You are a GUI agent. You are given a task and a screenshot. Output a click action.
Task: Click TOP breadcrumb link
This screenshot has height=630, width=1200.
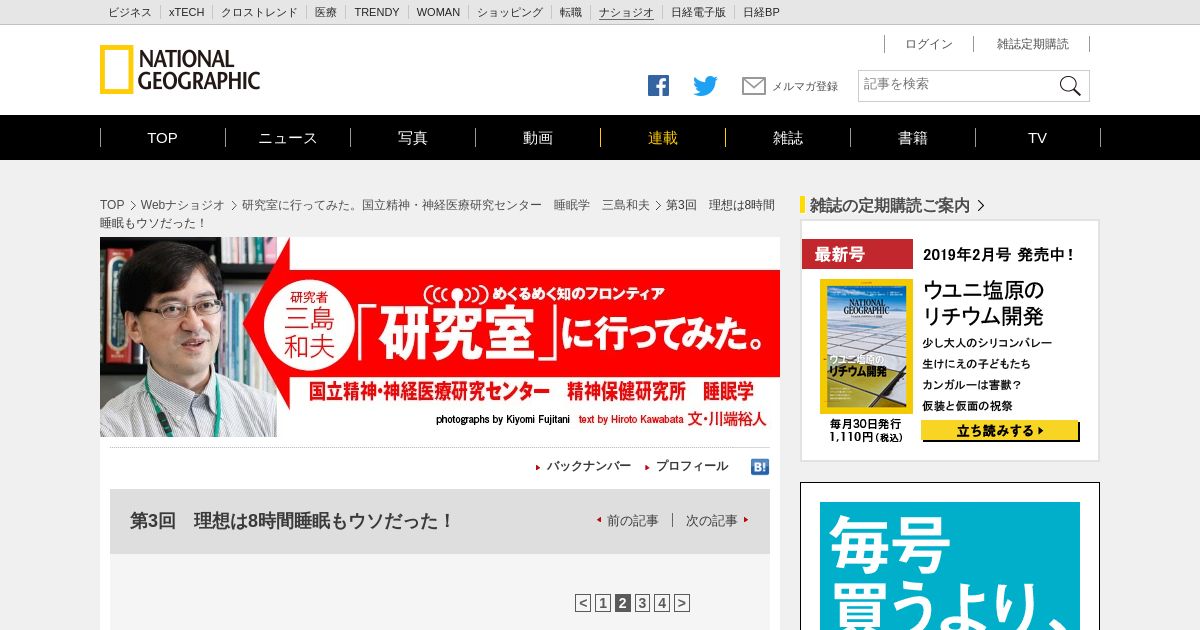[x=112, y=205]
